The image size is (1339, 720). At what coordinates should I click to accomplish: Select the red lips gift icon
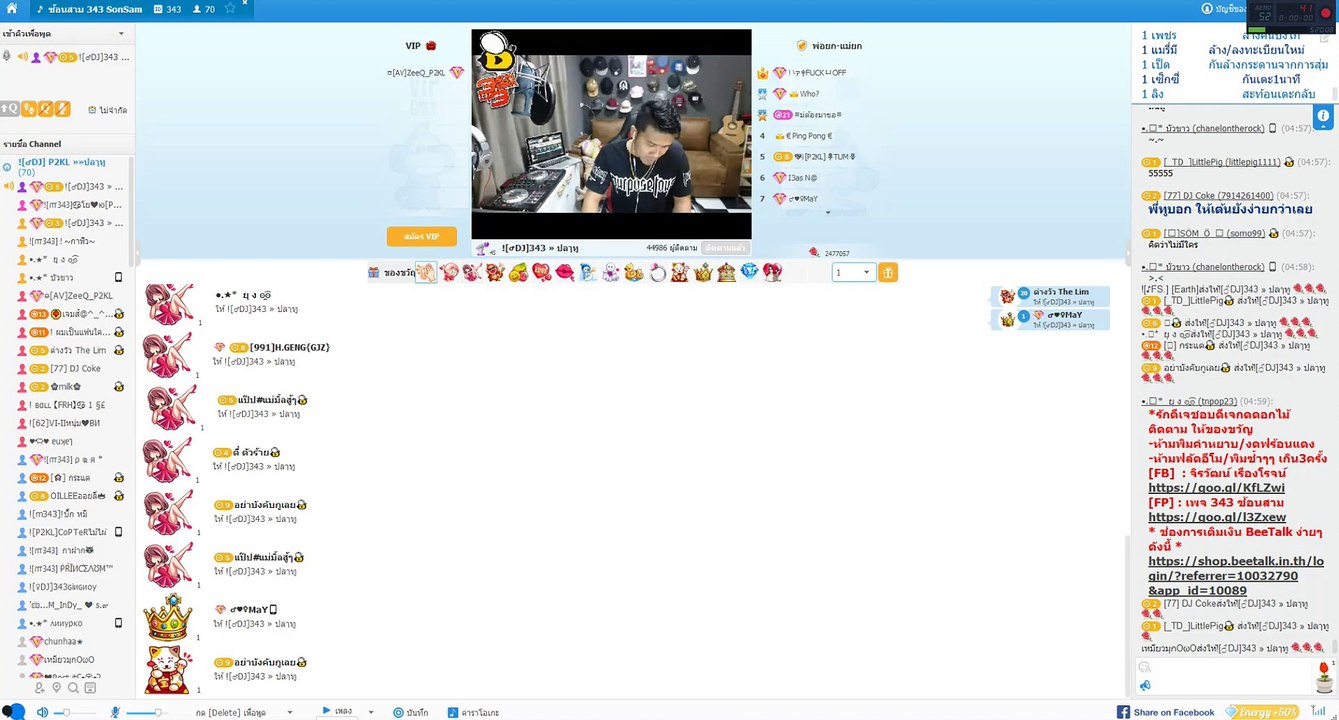pyautogui.click(x=564, y=272)
